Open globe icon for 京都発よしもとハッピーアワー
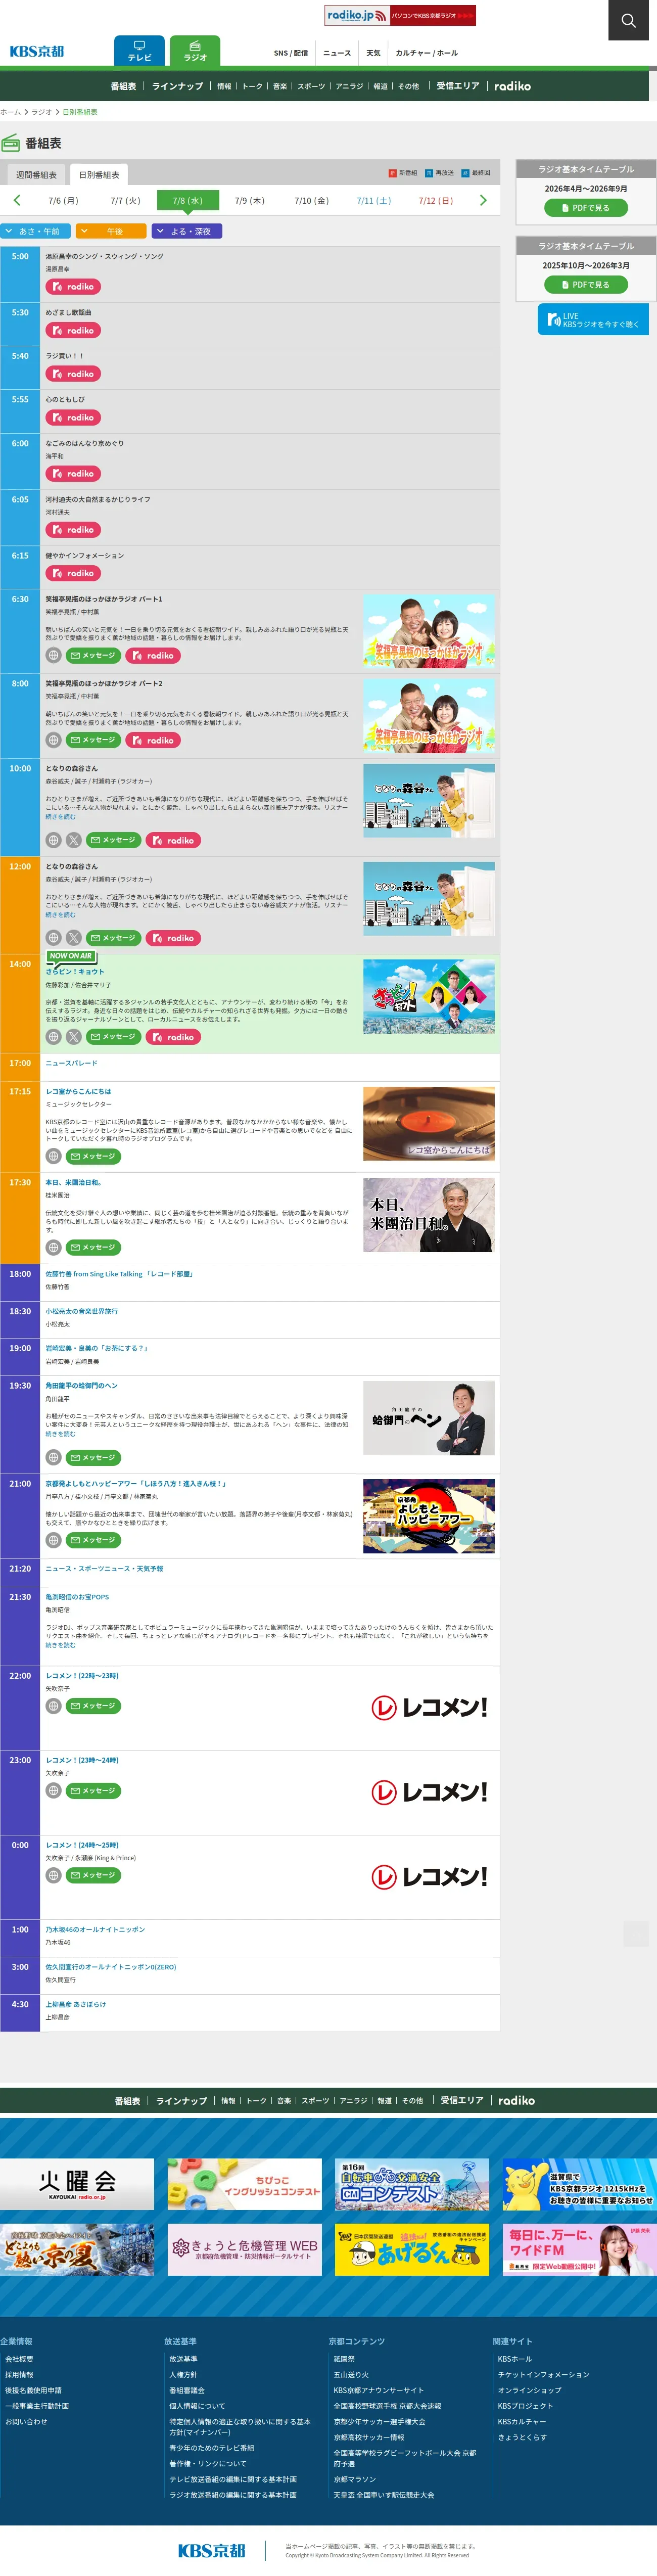The width and height of the screenshot is (657, 2576). tap(54, 1540)
